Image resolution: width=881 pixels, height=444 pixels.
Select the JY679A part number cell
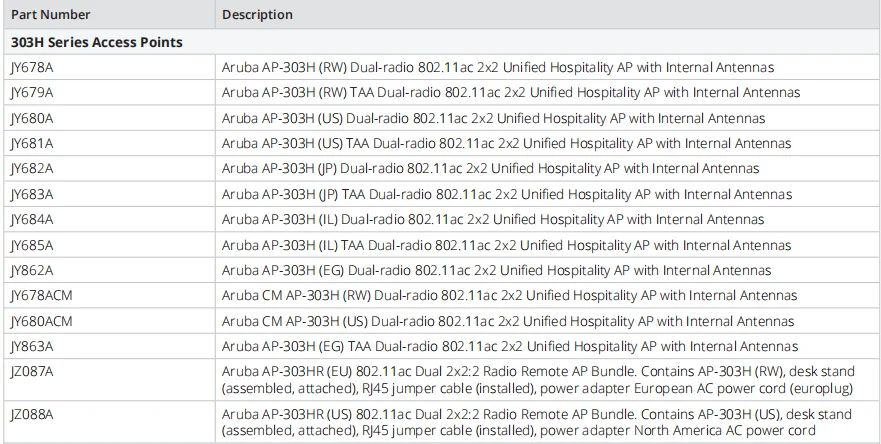32,92
